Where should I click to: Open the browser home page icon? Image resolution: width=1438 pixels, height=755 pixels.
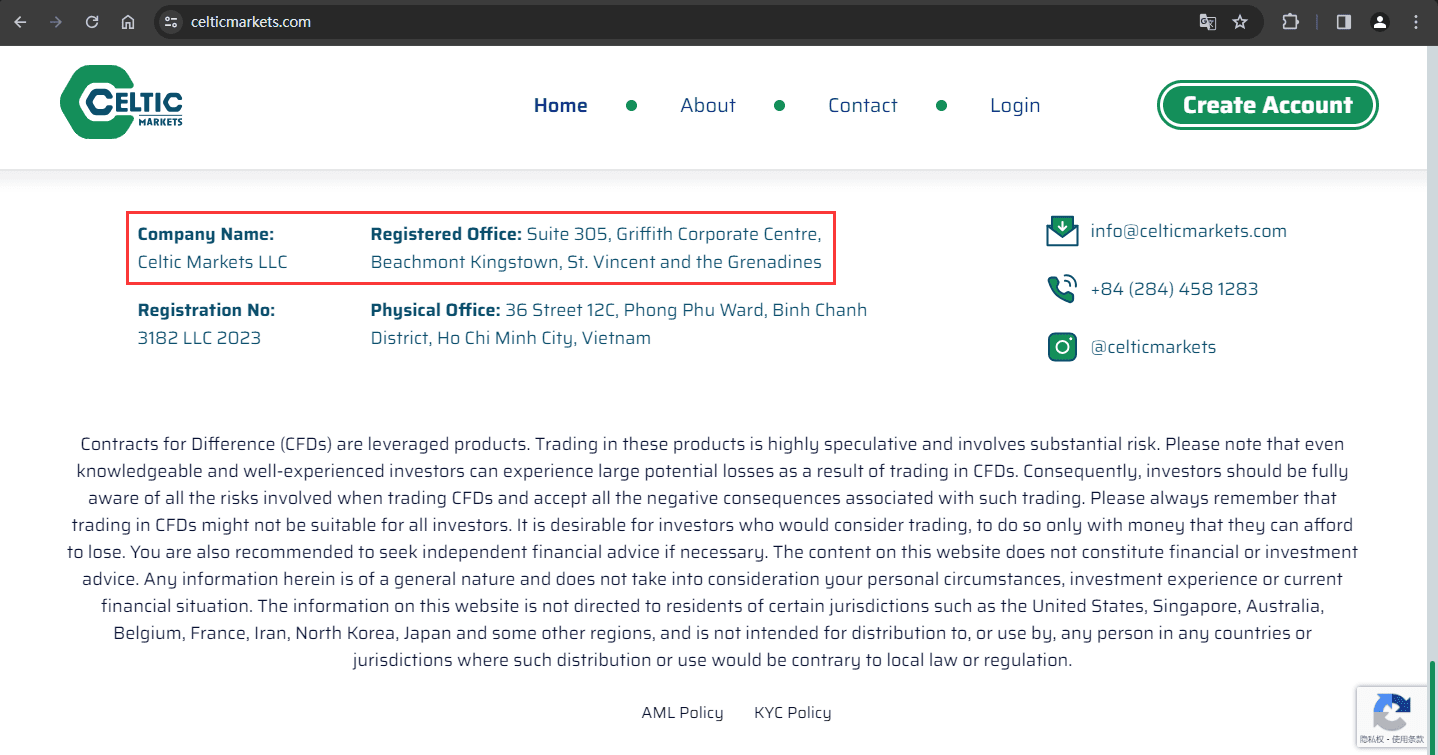coord(128,22)
